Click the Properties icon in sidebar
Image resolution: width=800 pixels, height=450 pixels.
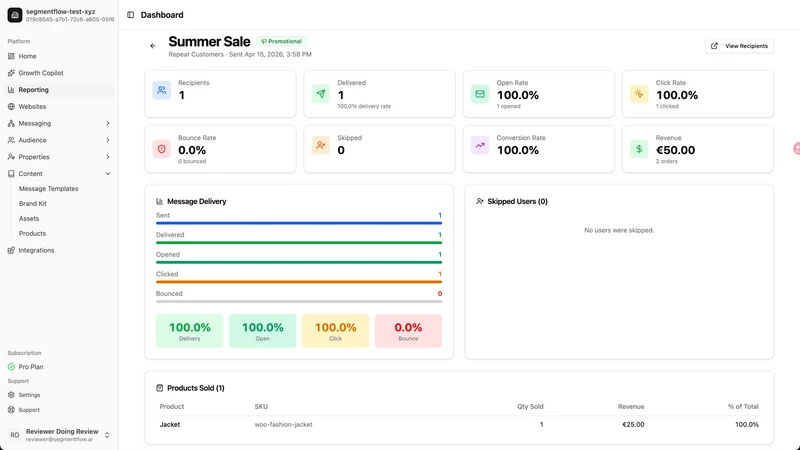click(11, 157)
